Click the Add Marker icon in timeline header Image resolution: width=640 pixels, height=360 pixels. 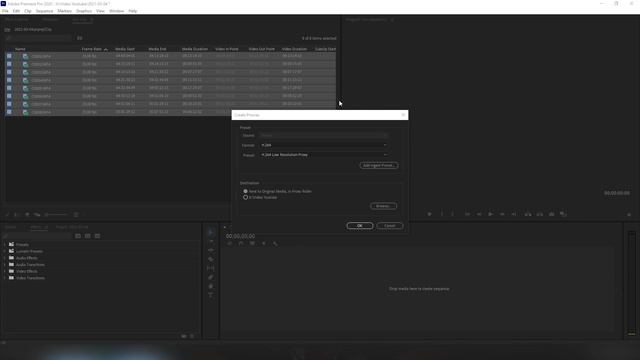(x=264, y=243)
